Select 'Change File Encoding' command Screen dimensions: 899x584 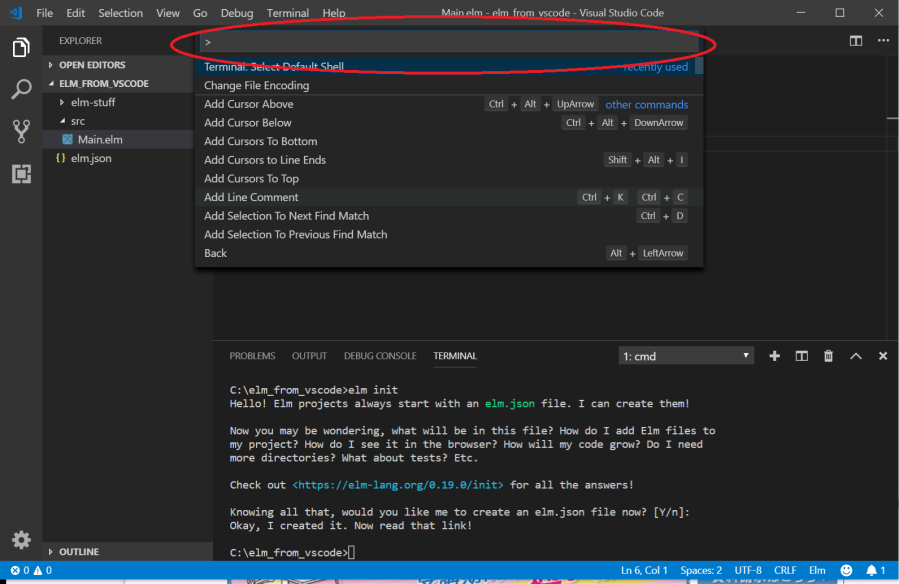257,85
